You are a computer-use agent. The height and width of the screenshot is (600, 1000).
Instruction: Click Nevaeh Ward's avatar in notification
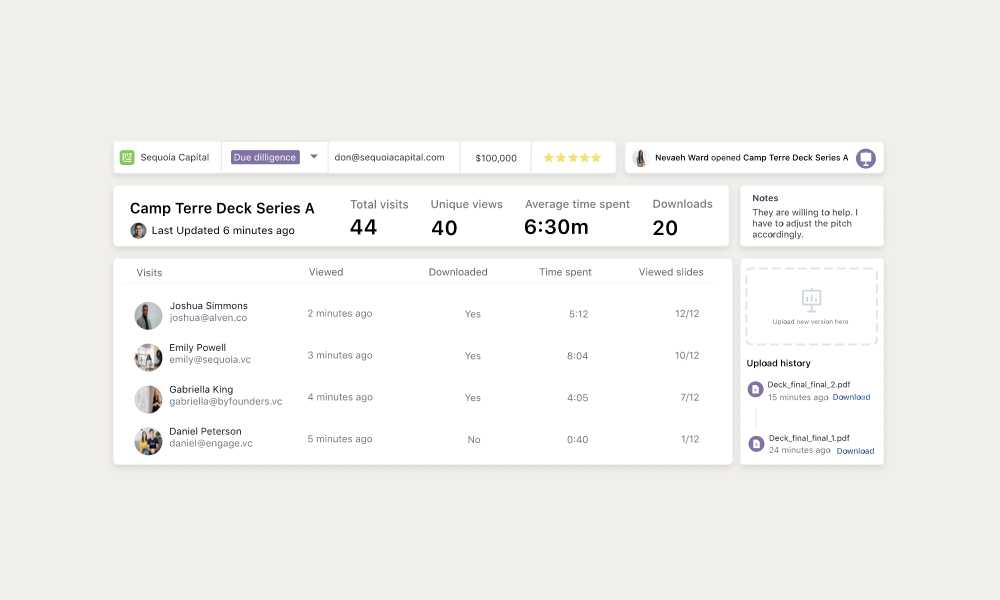[640, 158]
